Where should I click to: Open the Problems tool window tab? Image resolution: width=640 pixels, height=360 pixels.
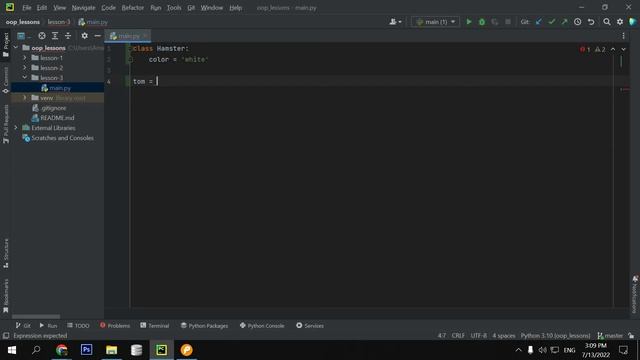click(115, 325)
